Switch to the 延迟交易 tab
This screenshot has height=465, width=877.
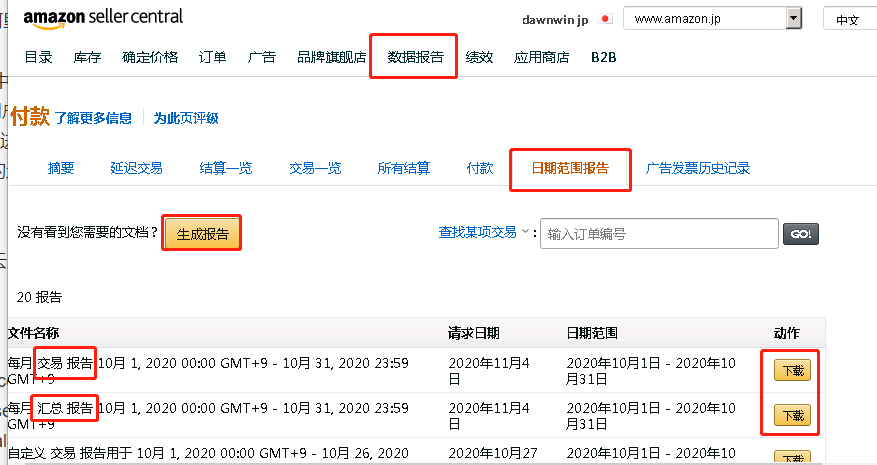136,168
